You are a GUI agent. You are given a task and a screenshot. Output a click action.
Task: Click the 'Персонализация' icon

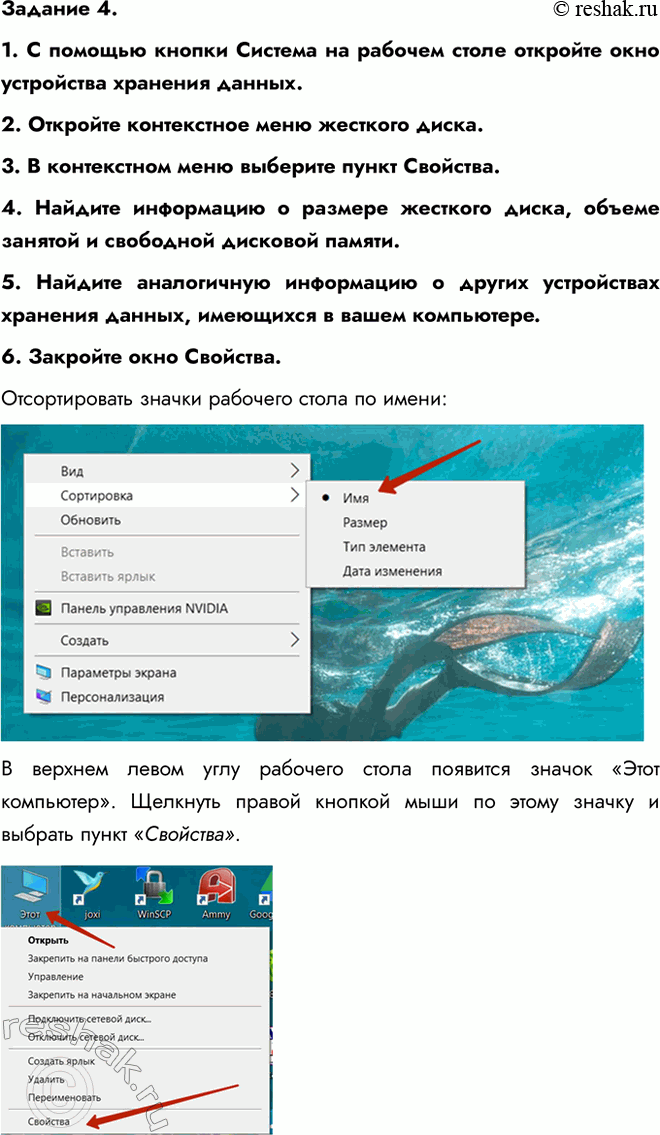click(x=44, y=697)
